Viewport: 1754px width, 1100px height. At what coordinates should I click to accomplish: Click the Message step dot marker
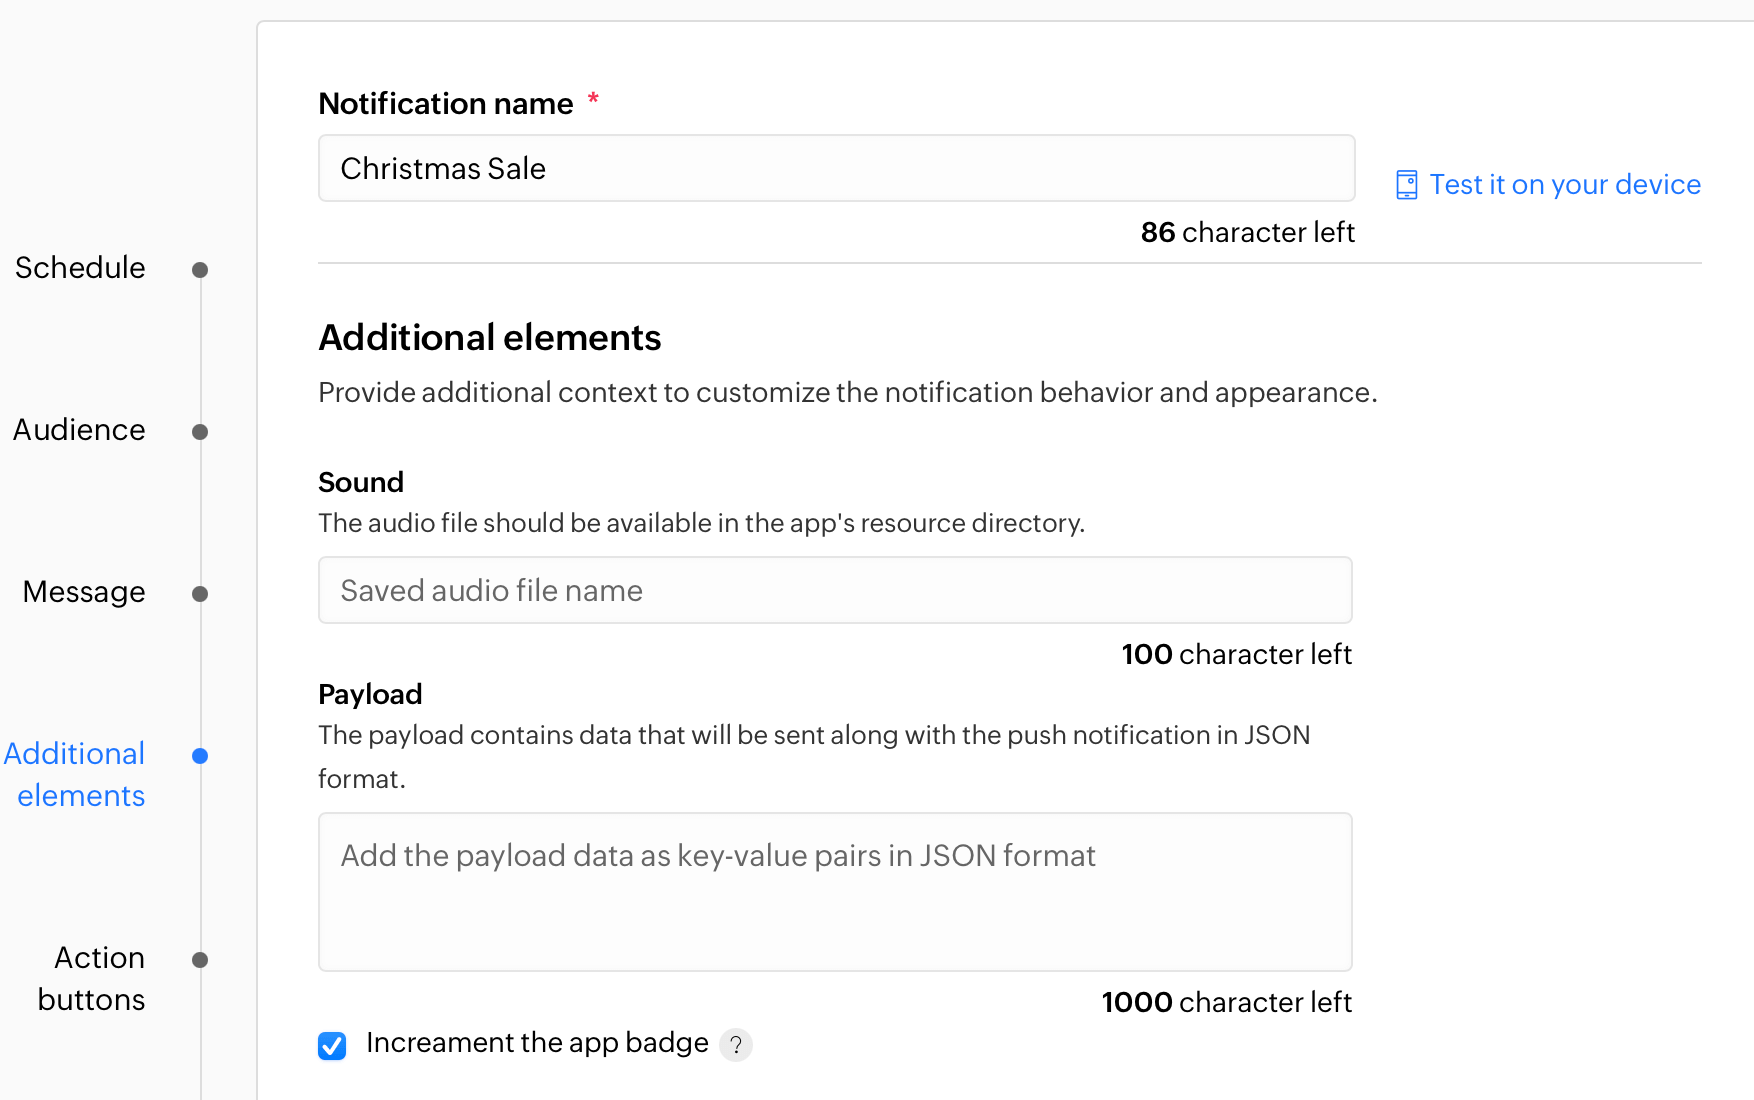tap(200, 594)
